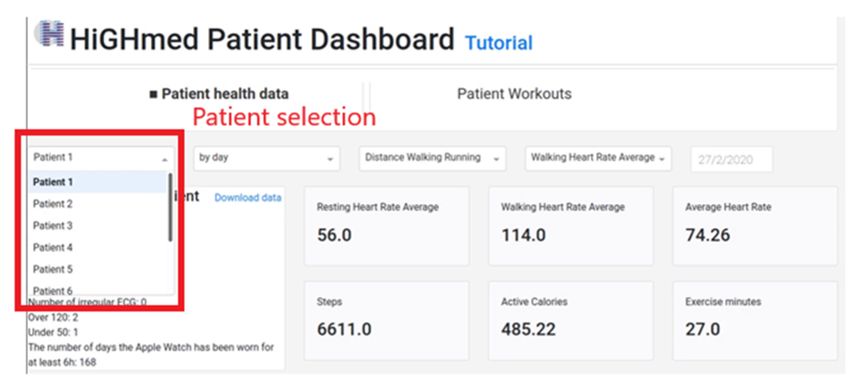Select the Exercise minutes card
Screen dimensions: 850x377
click(755, 320)
